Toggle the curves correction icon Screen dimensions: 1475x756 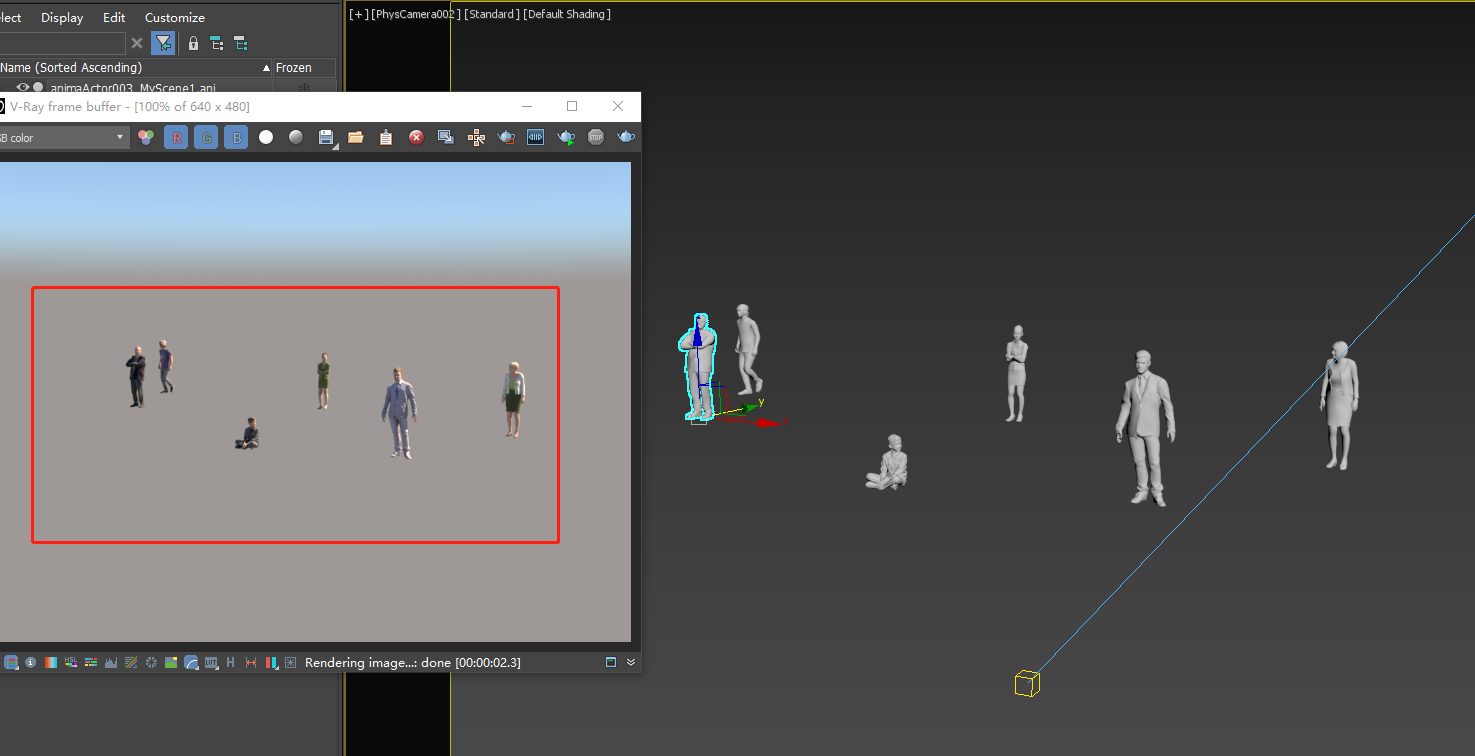click(131, 662)
